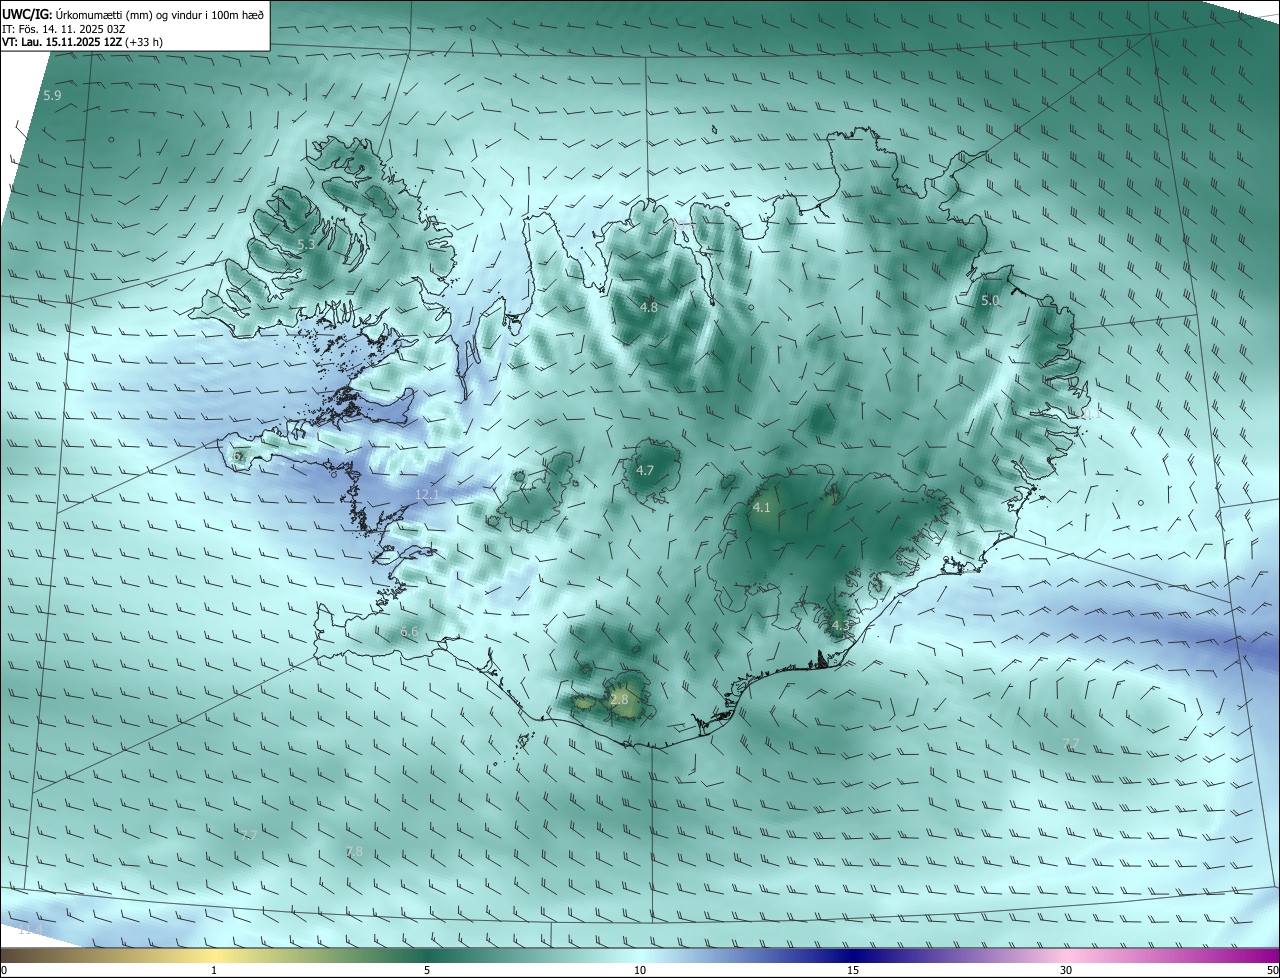Click the 4.1 value label on Vatnajökull
1280x978 pixels.
(x=762, y=507)
